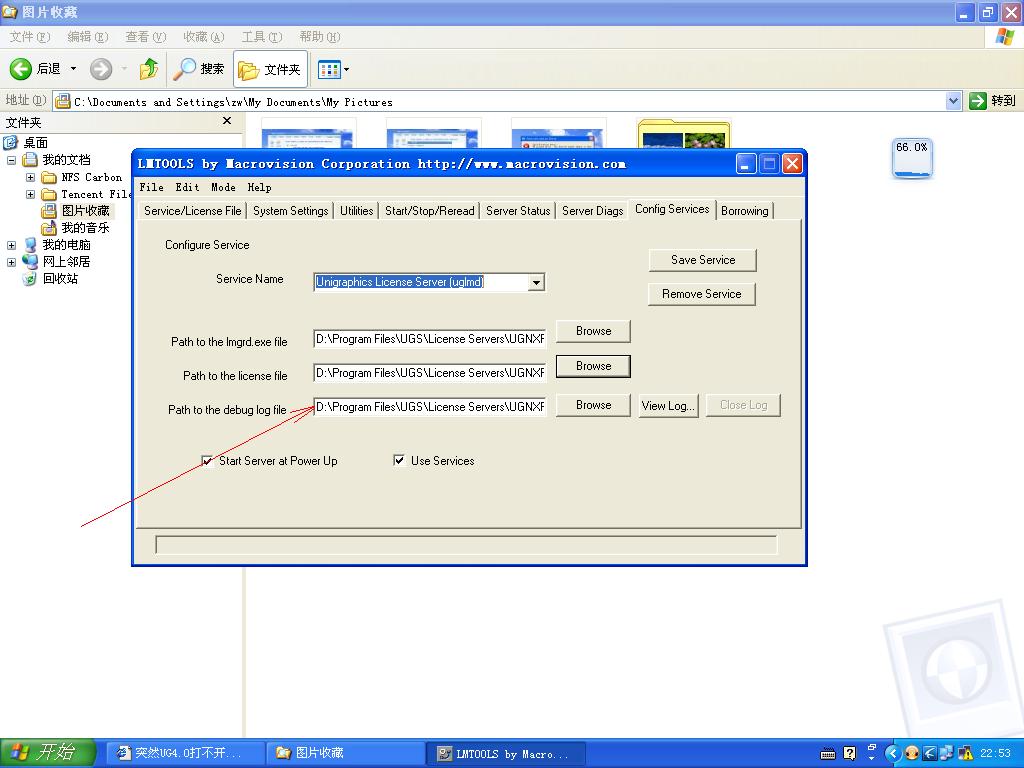Browse for the lmgrd.exe file
Viewport: 1024px width, 768px height.
(593, 331)
